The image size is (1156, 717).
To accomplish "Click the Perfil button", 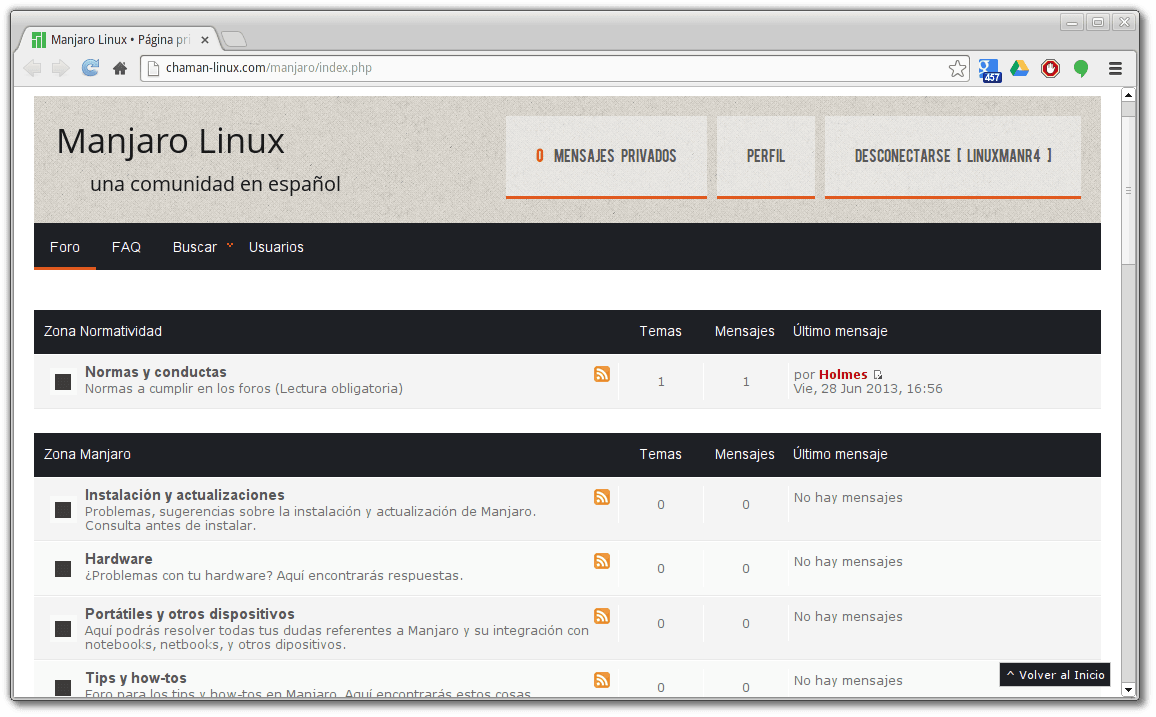I will 765,156.
